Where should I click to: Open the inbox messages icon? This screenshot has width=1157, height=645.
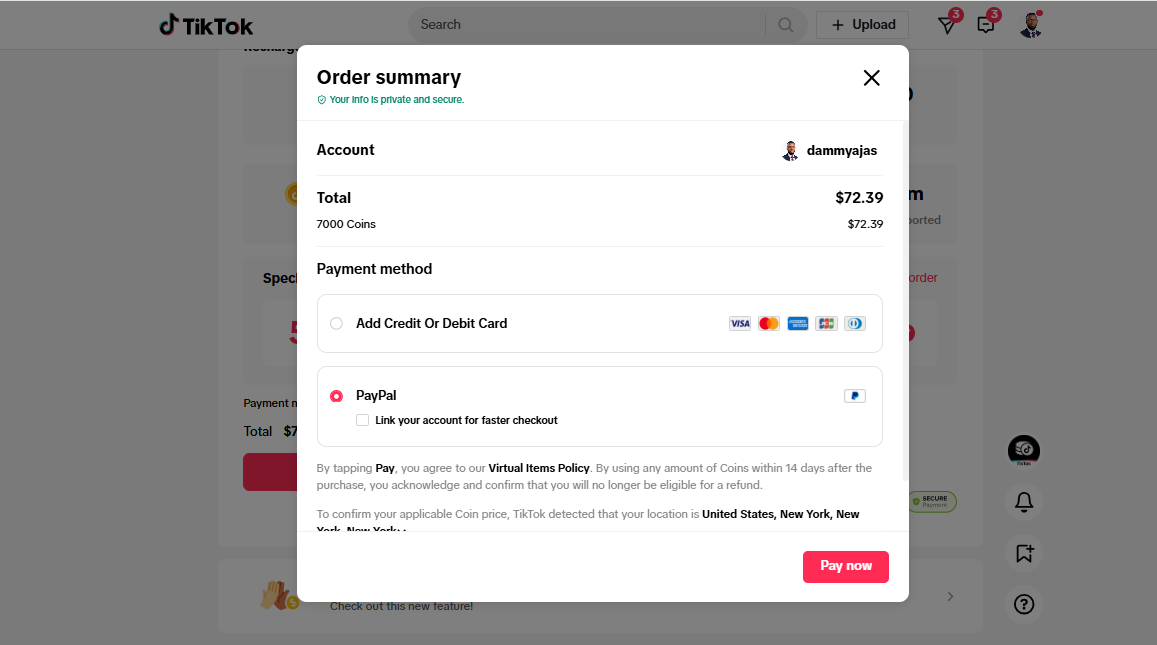tap(986, 25)
